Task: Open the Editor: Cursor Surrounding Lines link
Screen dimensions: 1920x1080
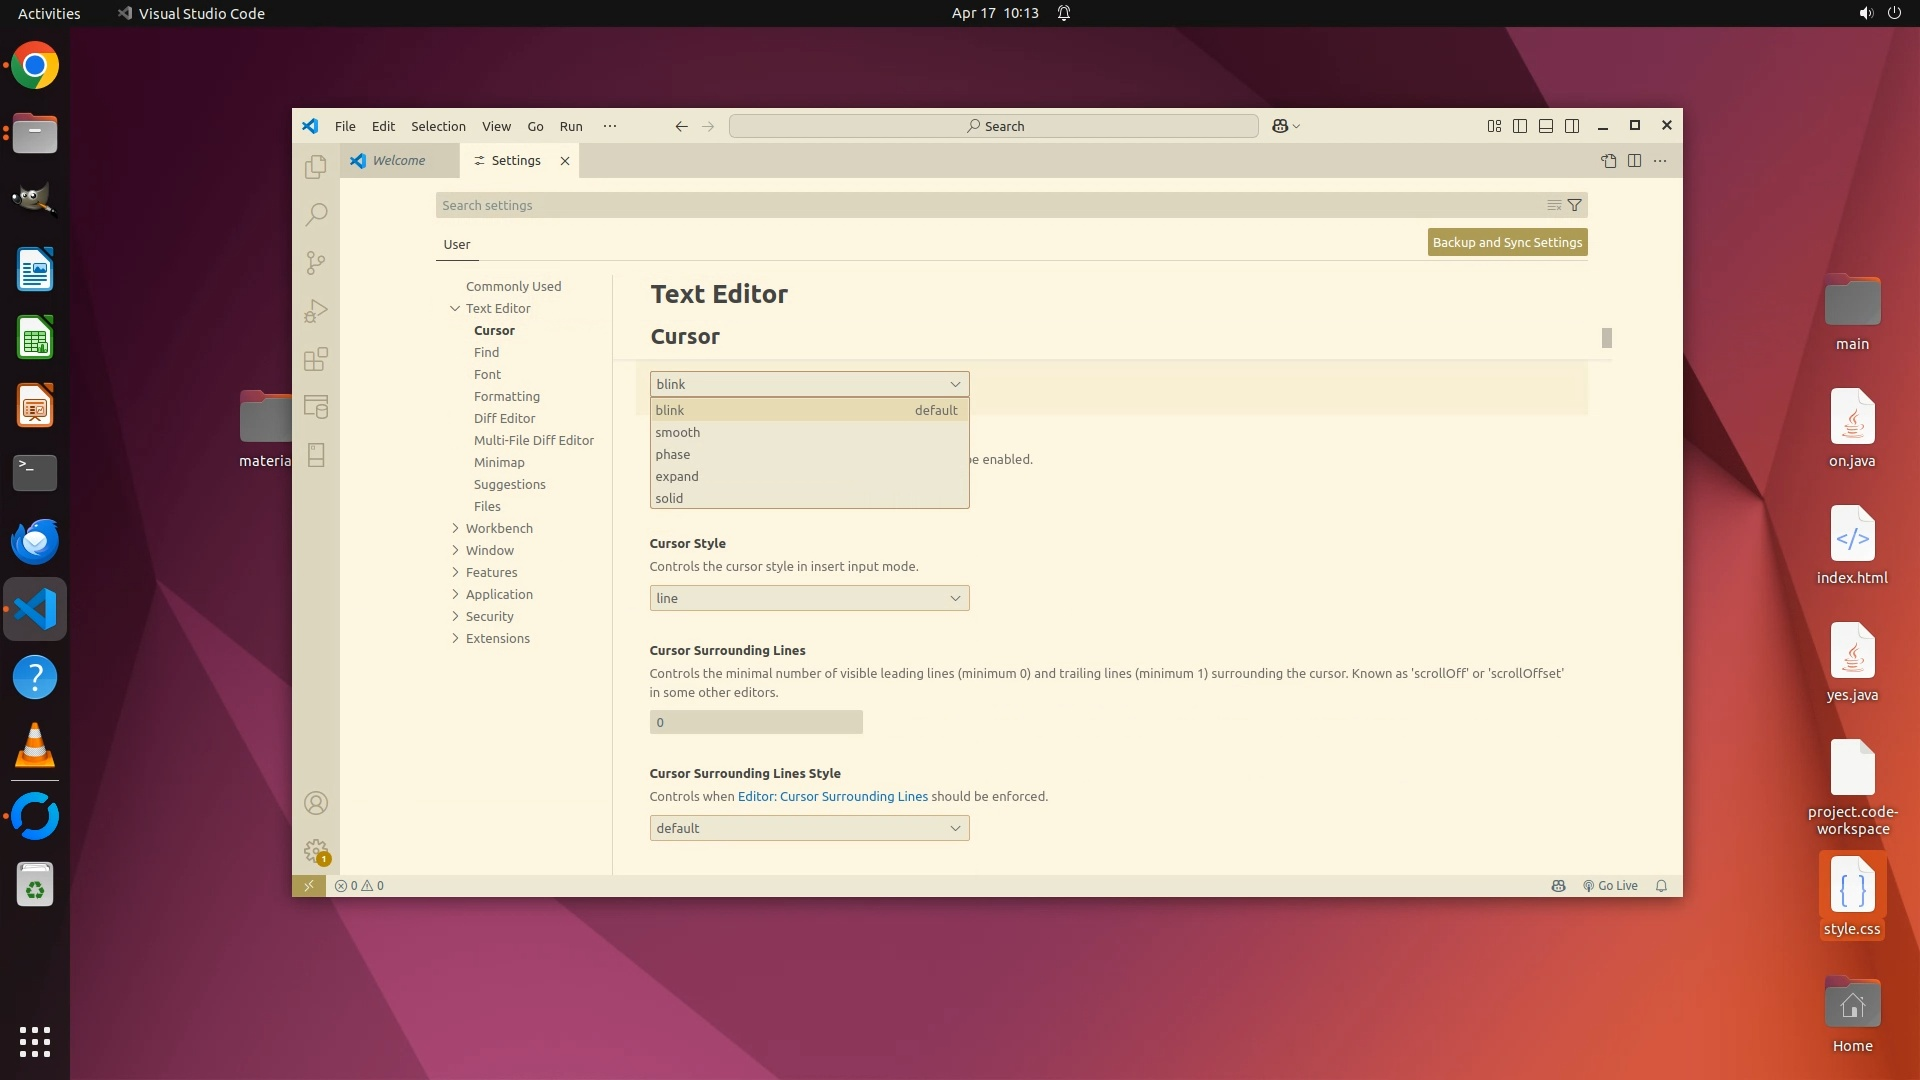Action: pos(833,796)
